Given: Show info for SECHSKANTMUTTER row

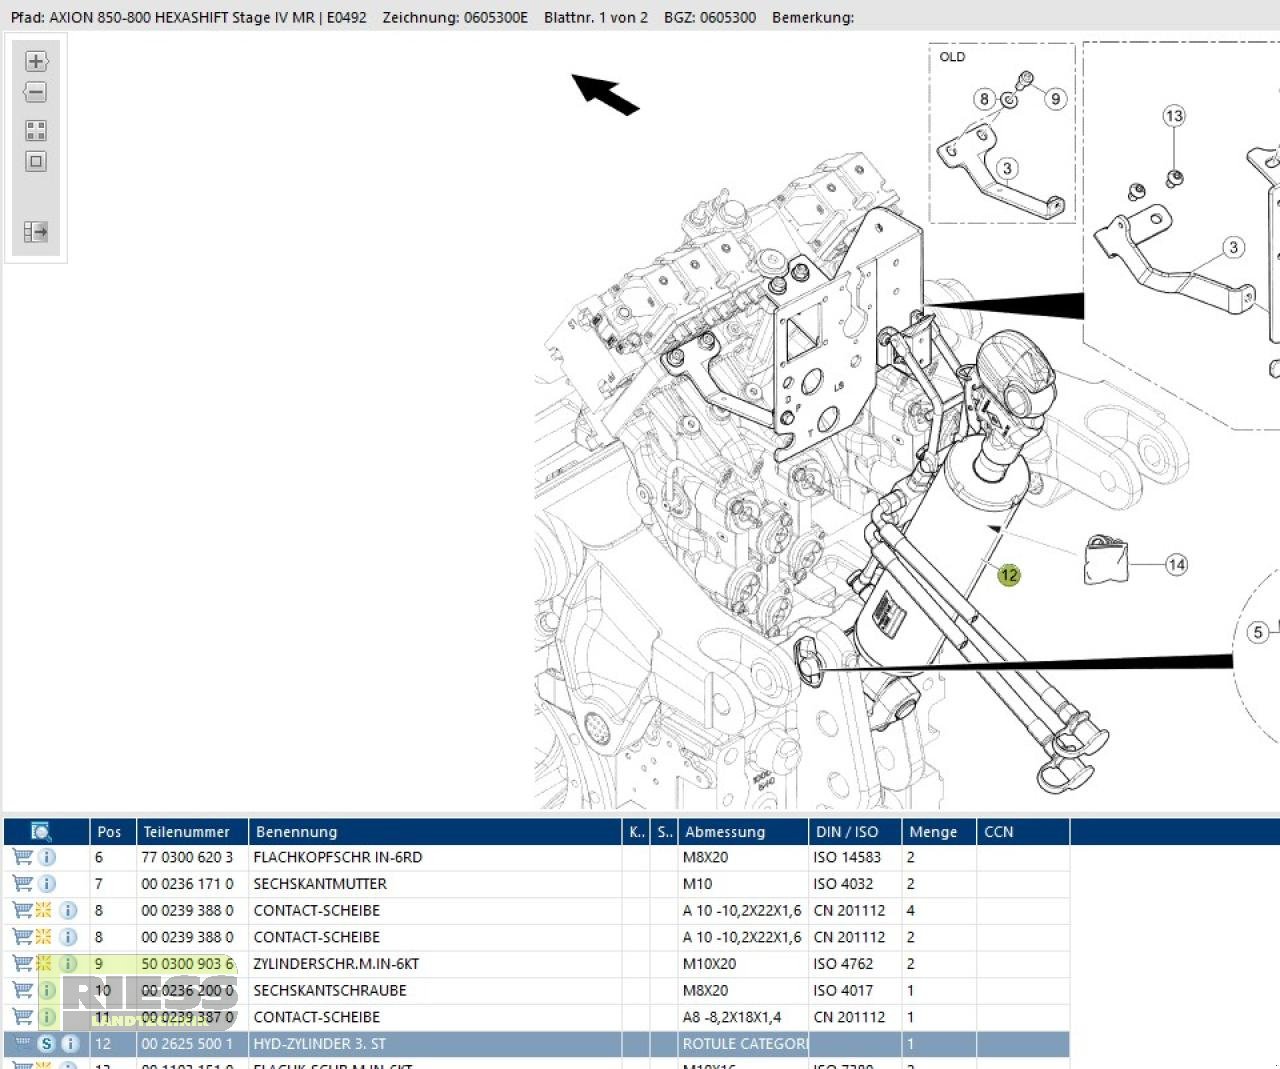Looking at the screenshot, I should click(47, 884).
